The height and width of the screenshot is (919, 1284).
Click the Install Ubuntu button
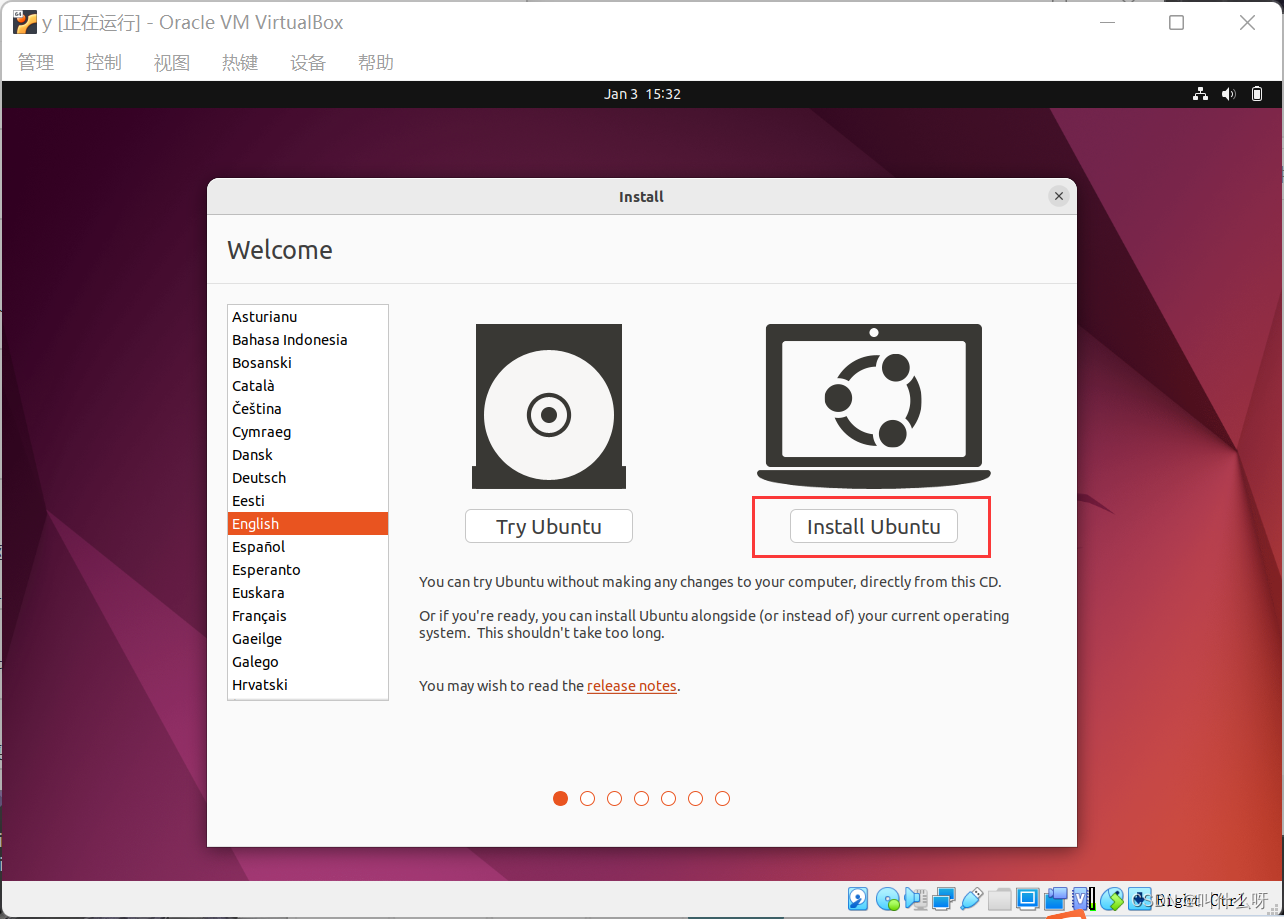[x=874, y=526]
